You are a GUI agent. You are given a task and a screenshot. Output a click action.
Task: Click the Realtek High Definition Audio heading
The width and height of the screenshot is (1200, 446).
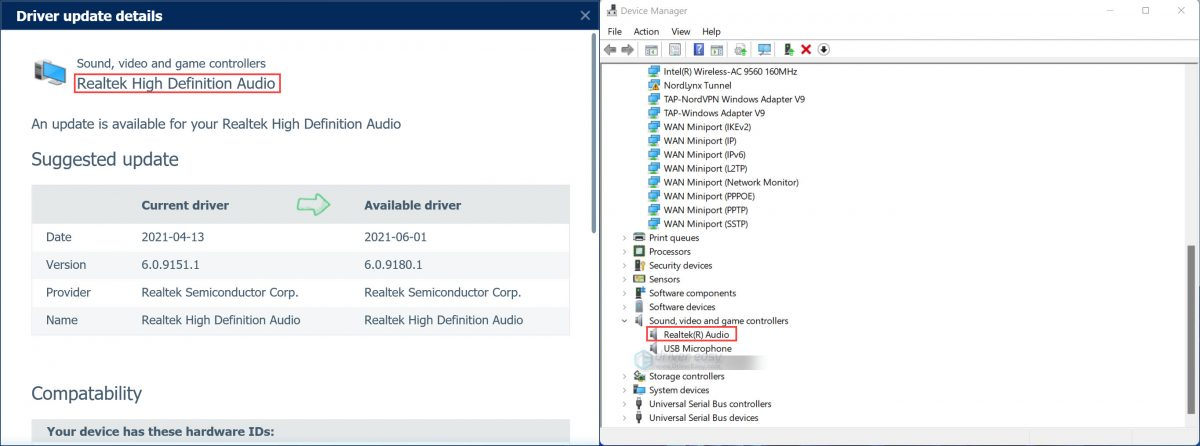[x=176, y=84]
